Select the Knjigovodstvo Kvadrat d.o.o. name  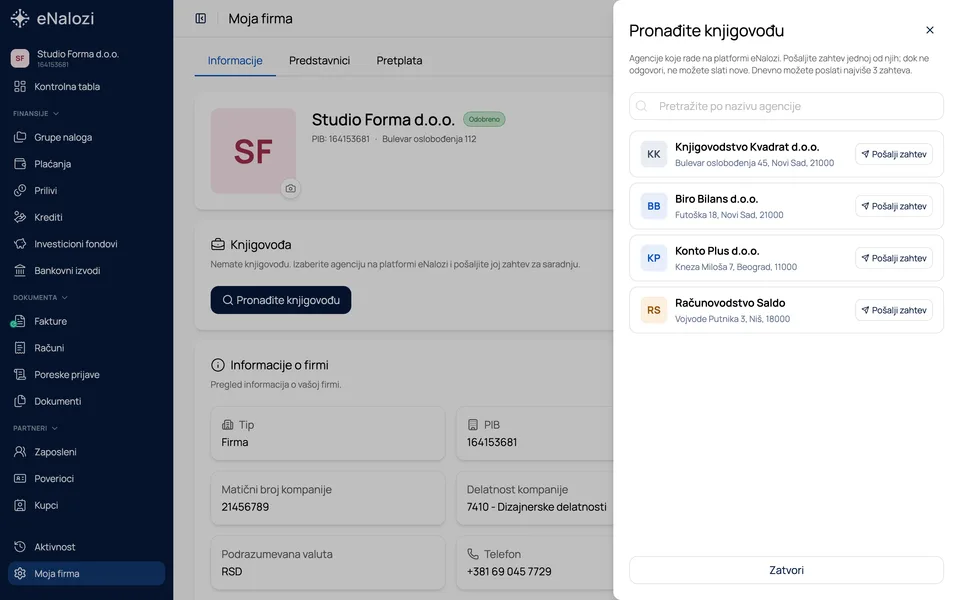[747, 147]
